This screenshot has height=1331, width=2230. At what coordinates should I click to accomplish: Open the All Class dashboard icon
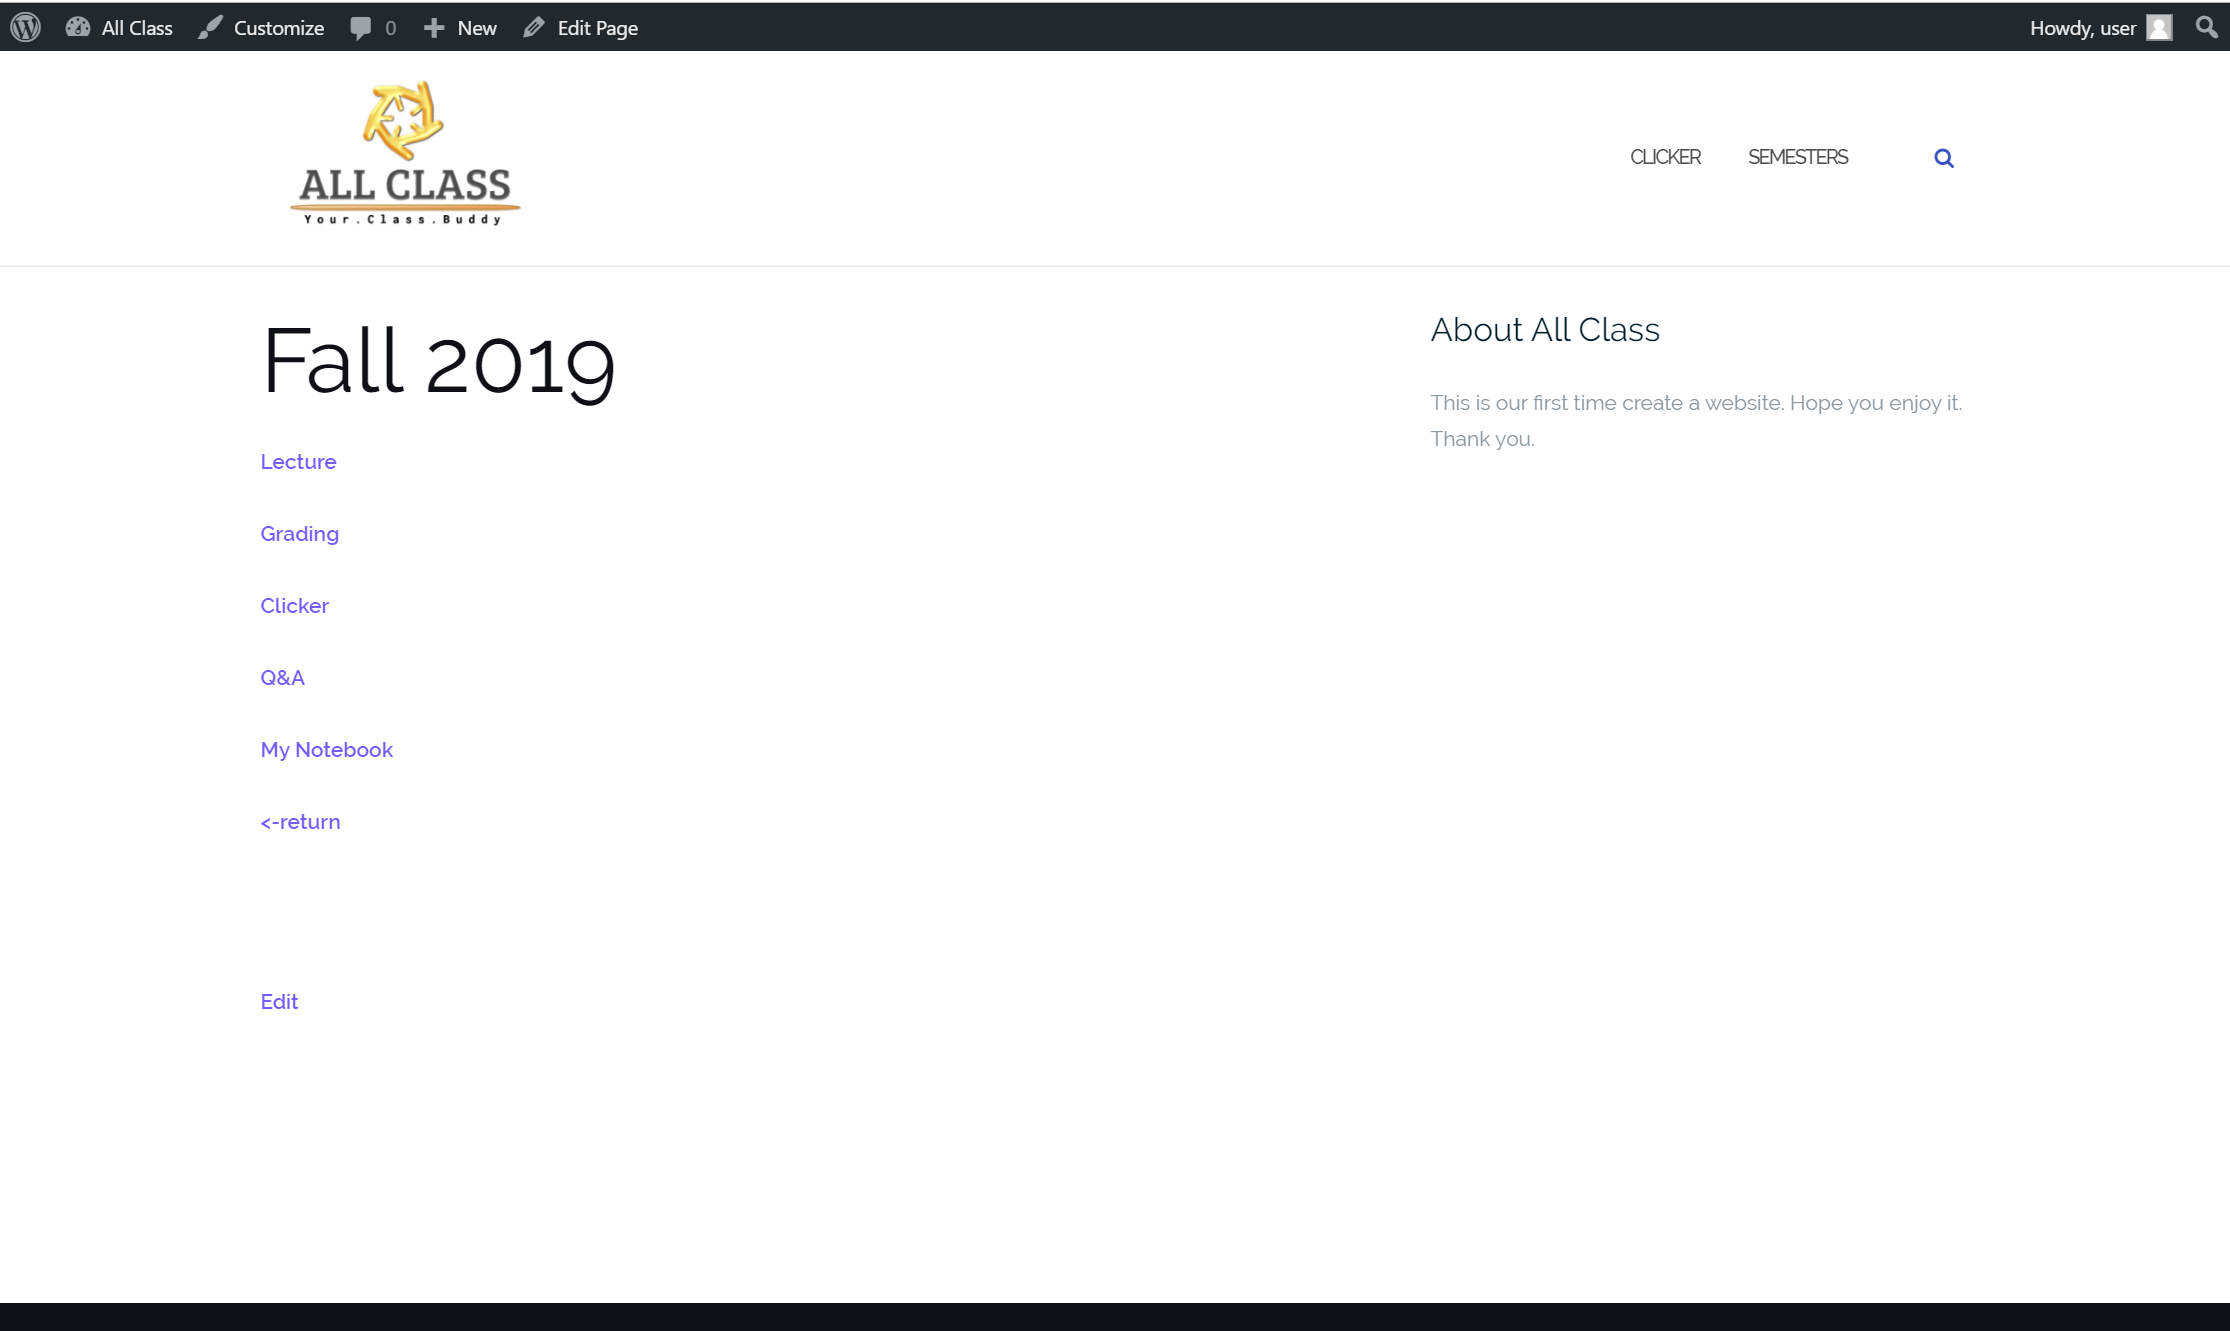point(78,27)
